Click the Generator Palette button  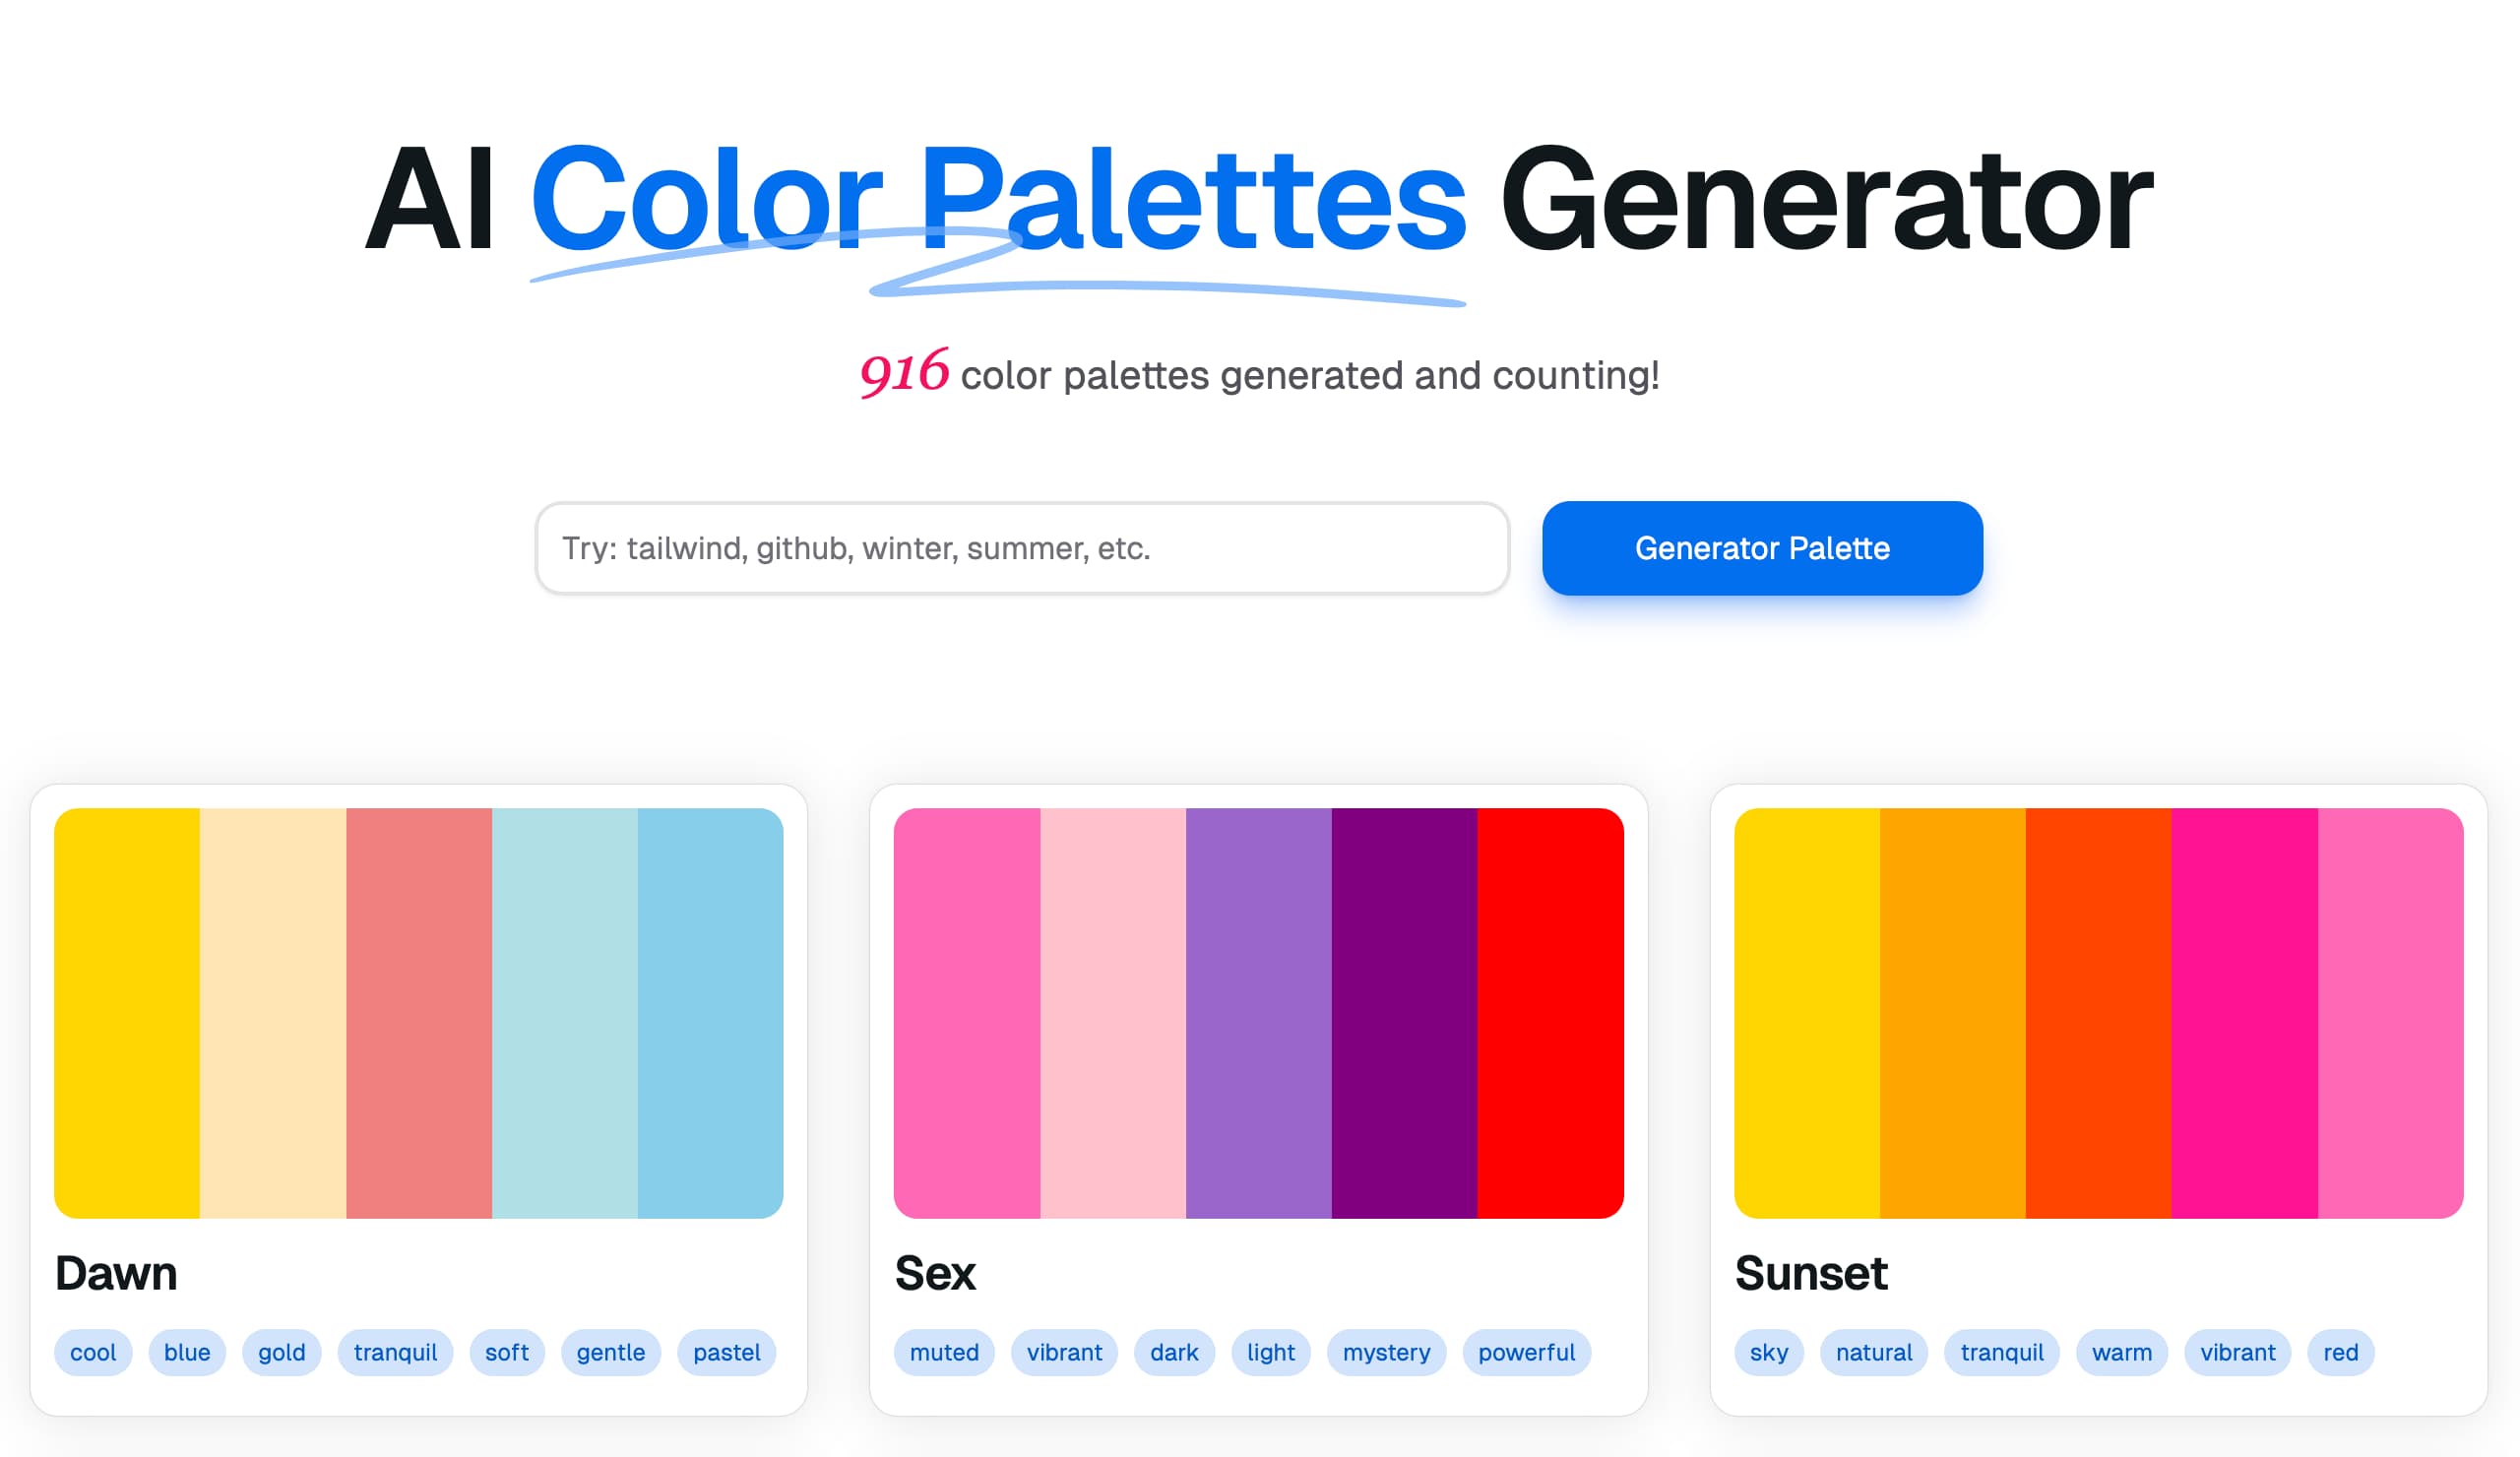click(1761, 548)
